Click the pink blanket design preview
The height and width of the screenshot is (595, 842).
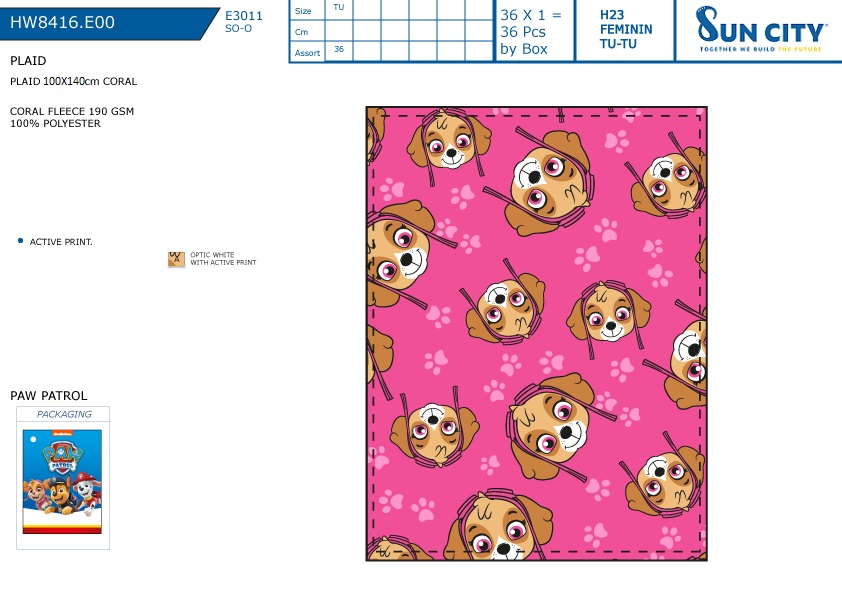coord(536,333)
